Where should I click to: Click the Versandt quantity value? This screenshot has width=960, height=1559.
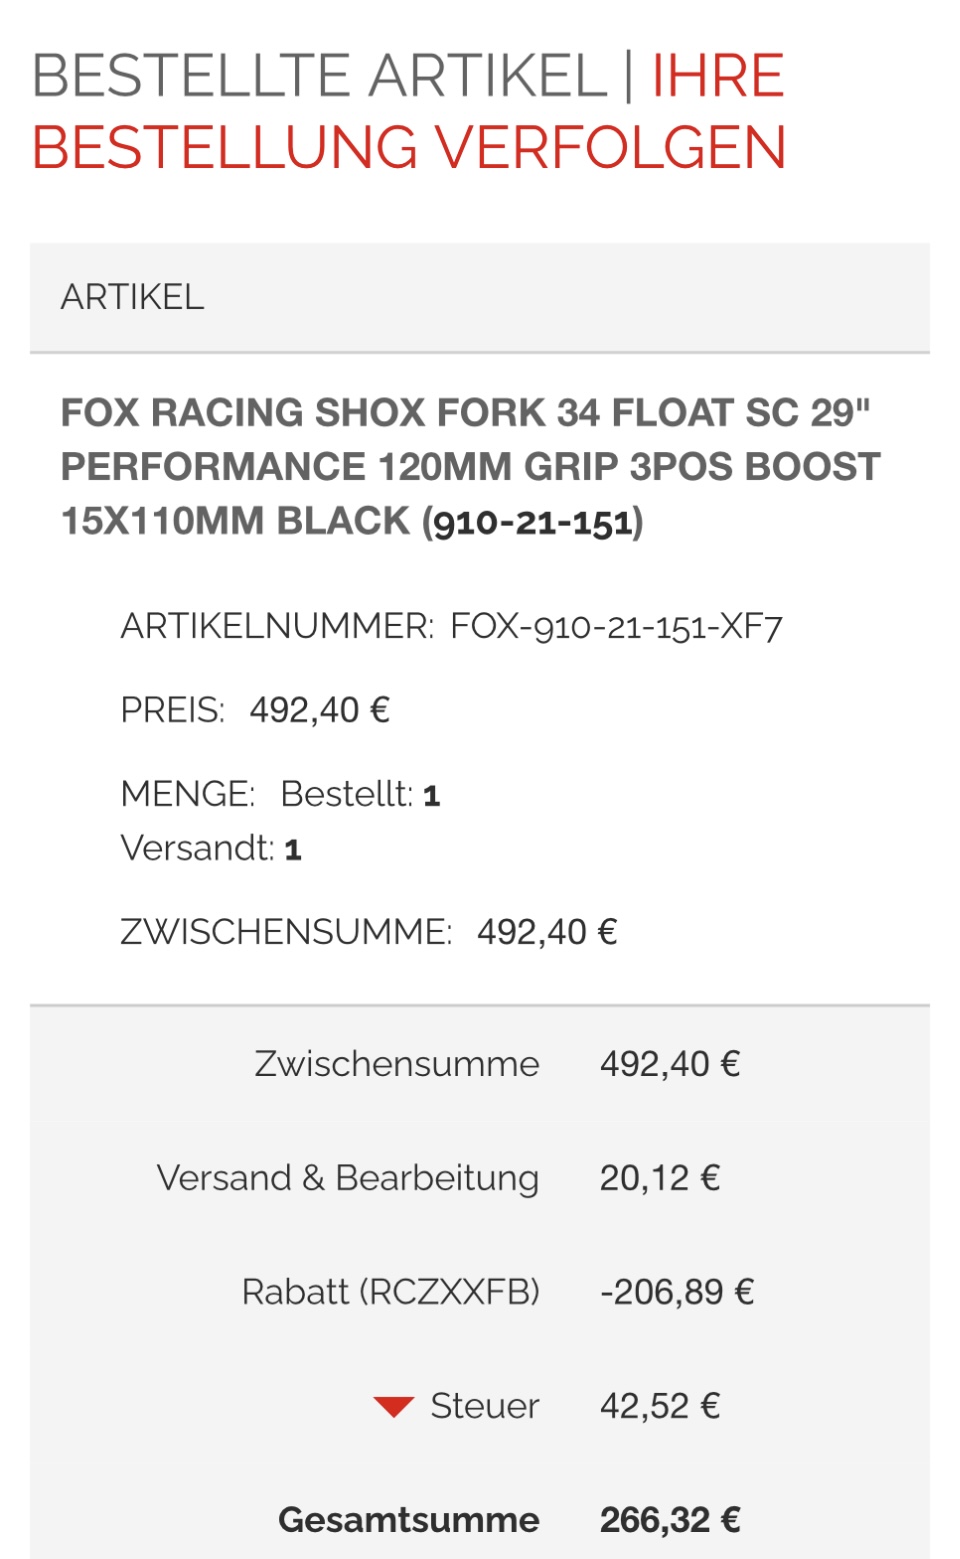pos(292,849)
